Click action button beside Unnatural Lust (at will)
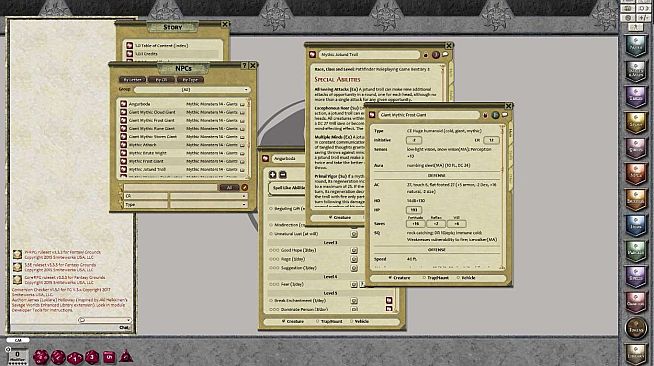This screenshot has width=654, height=366. click(354, 234)
